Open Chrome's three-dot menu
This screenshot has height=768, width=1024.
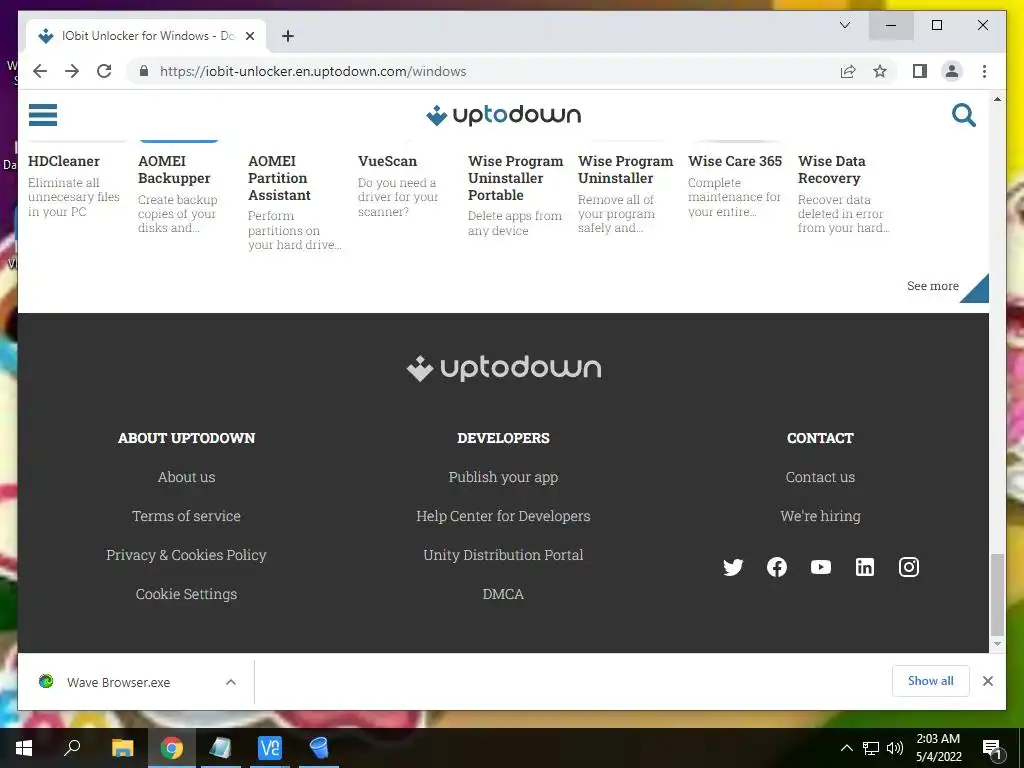pyautogui.click(x=984, y=71)
